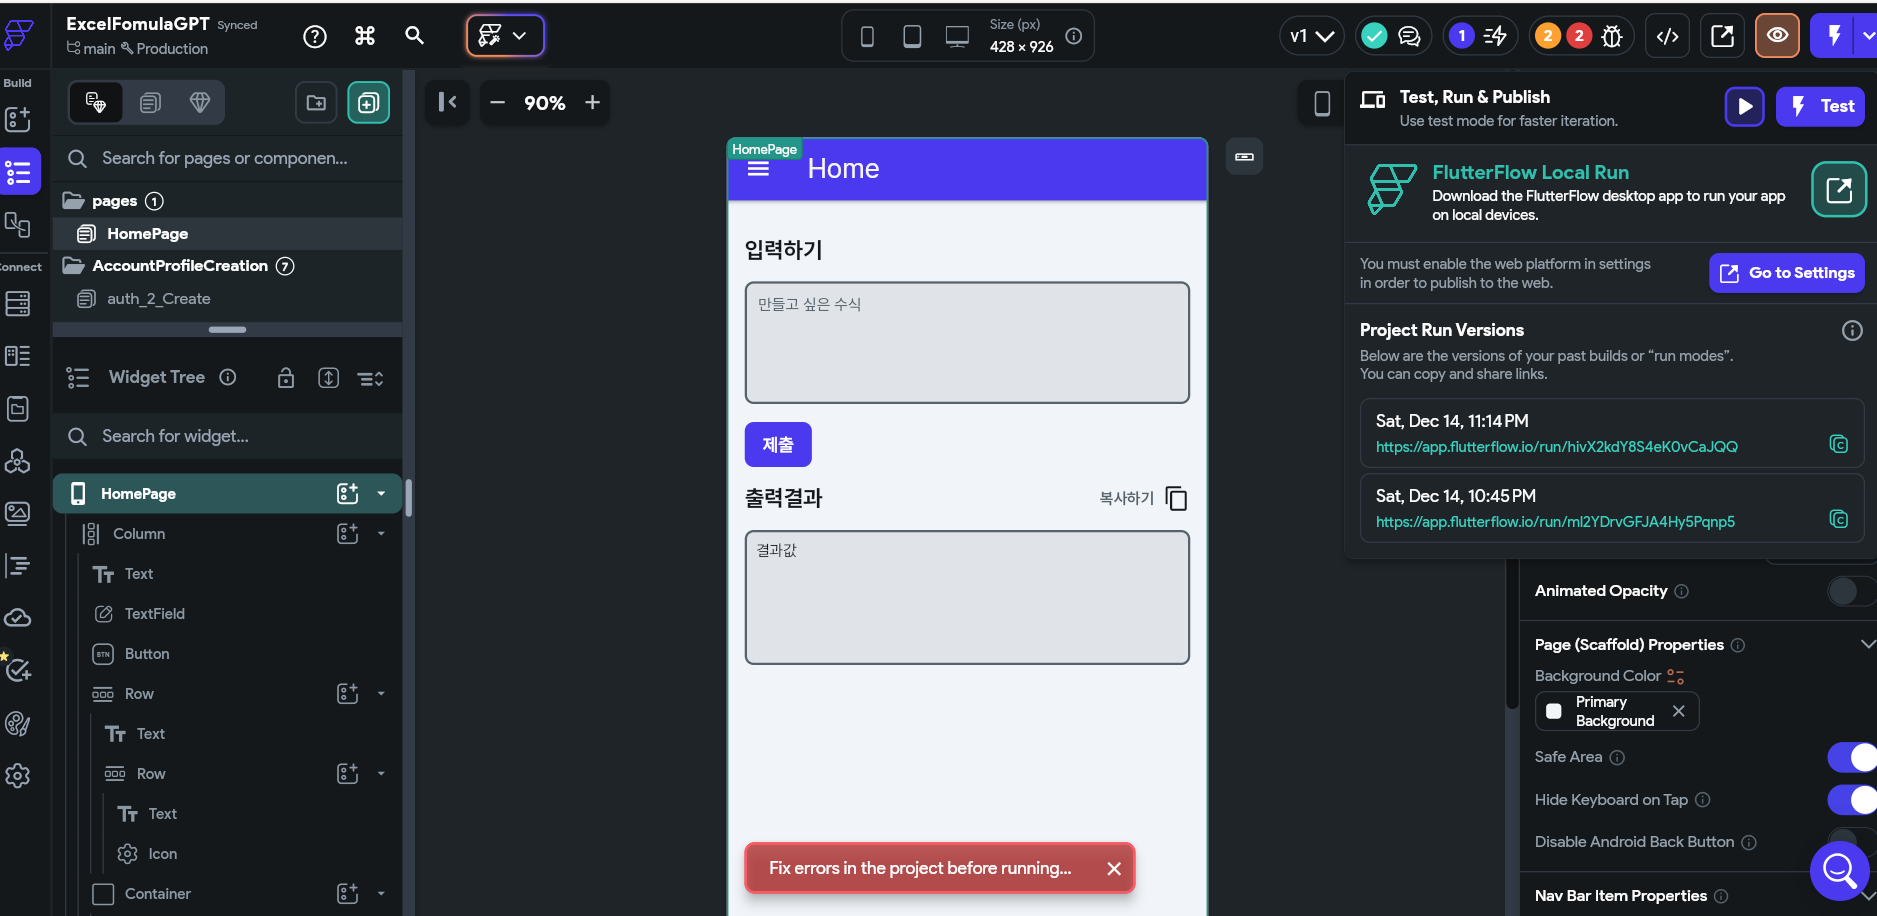This screenshot has height=916, width=1877.
Task: Open the comments chat icon
Action: coord(1409,36)
